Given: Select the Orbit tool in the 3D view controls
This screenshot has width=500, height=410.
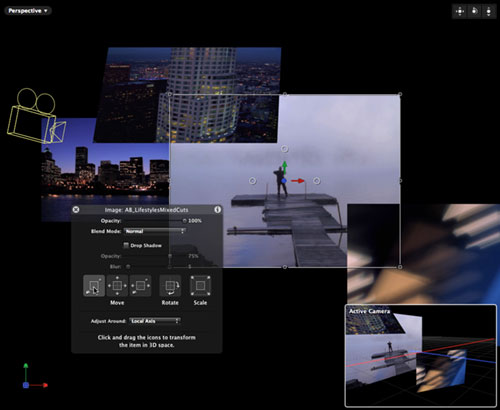Looking at the screenshot, I should click(474, 11).
